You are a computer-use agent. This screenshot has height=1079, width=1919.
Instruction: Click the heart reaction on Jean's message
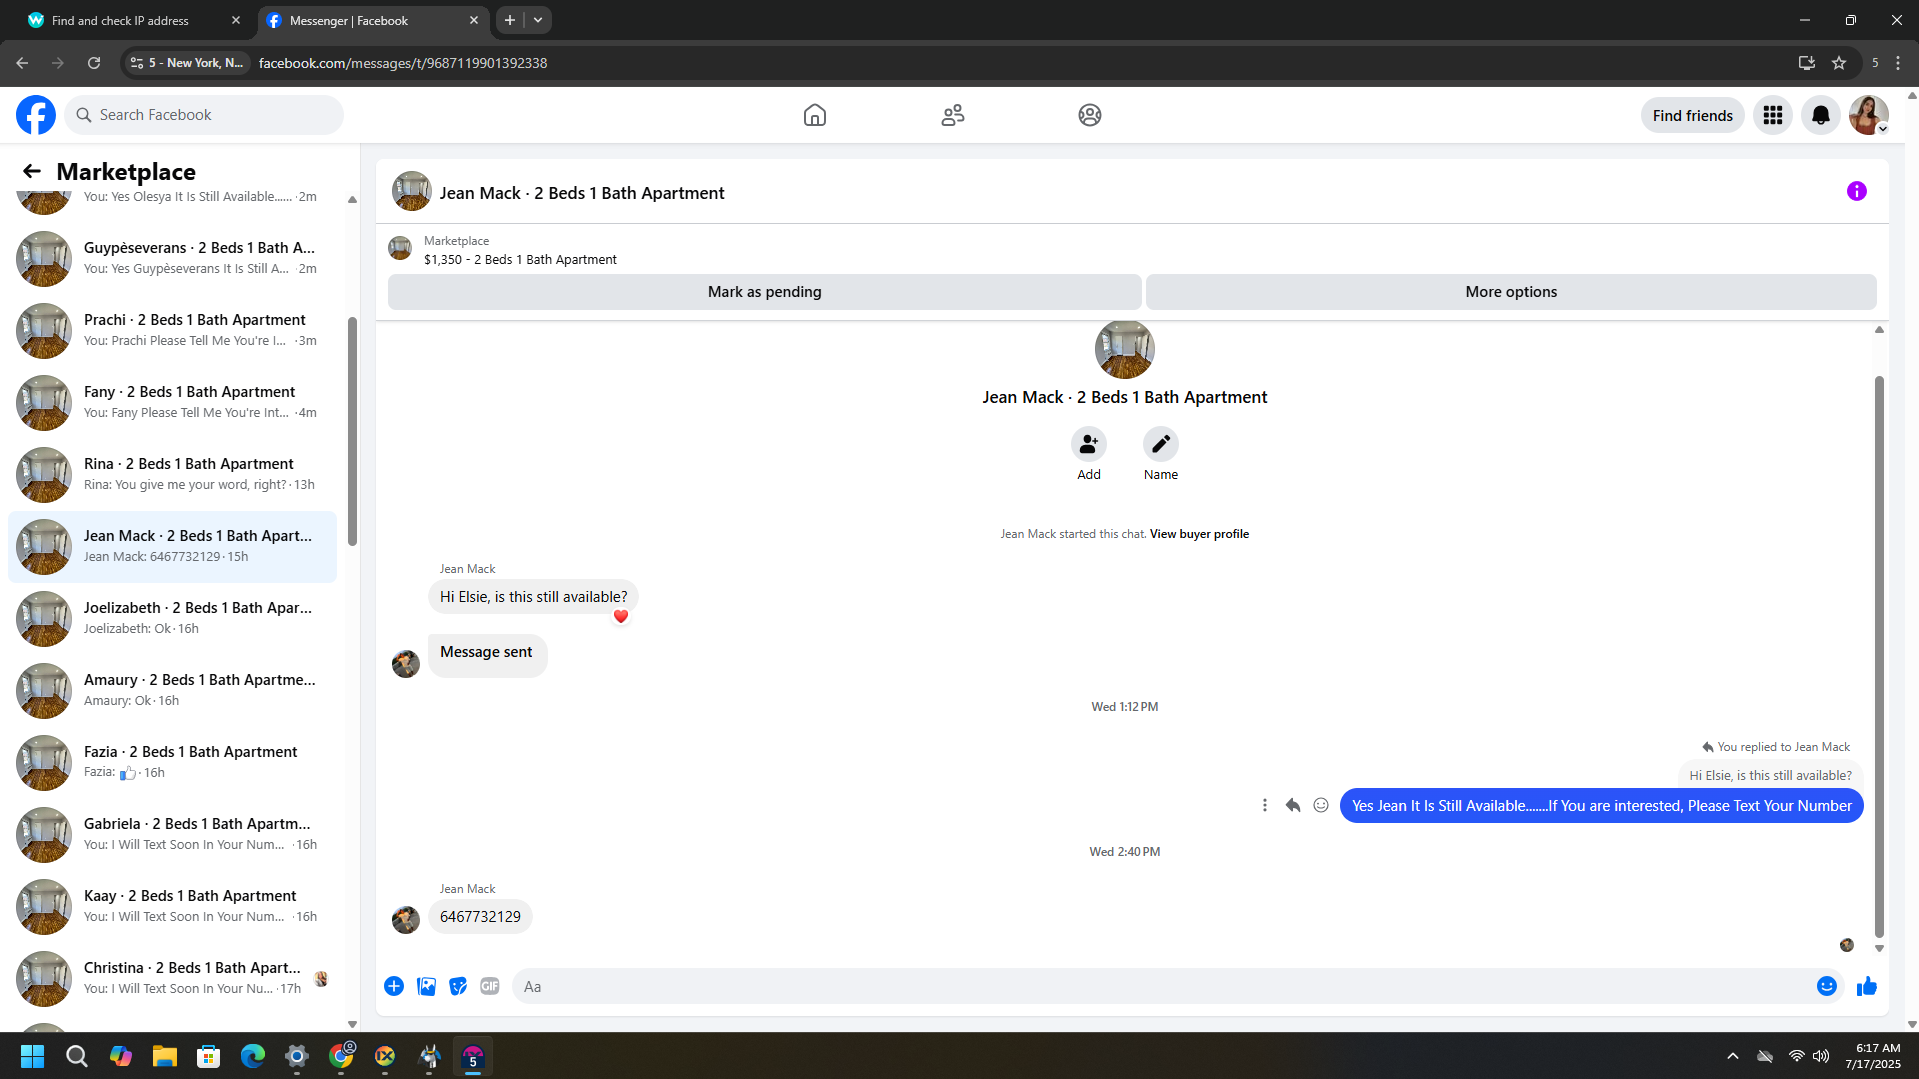tap(621, 616)
